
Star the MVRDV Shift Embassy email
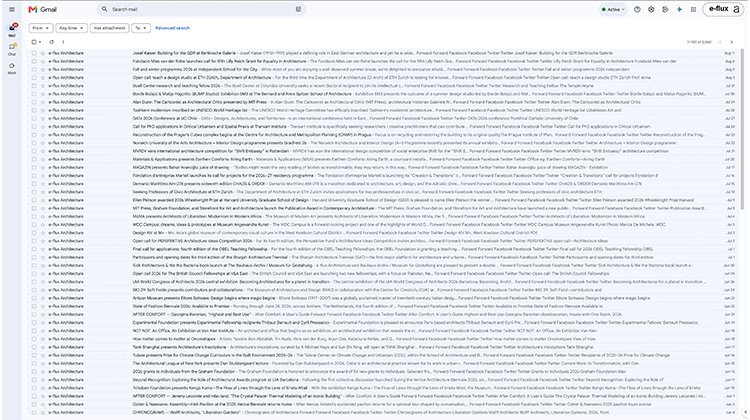tap(43, 151)
